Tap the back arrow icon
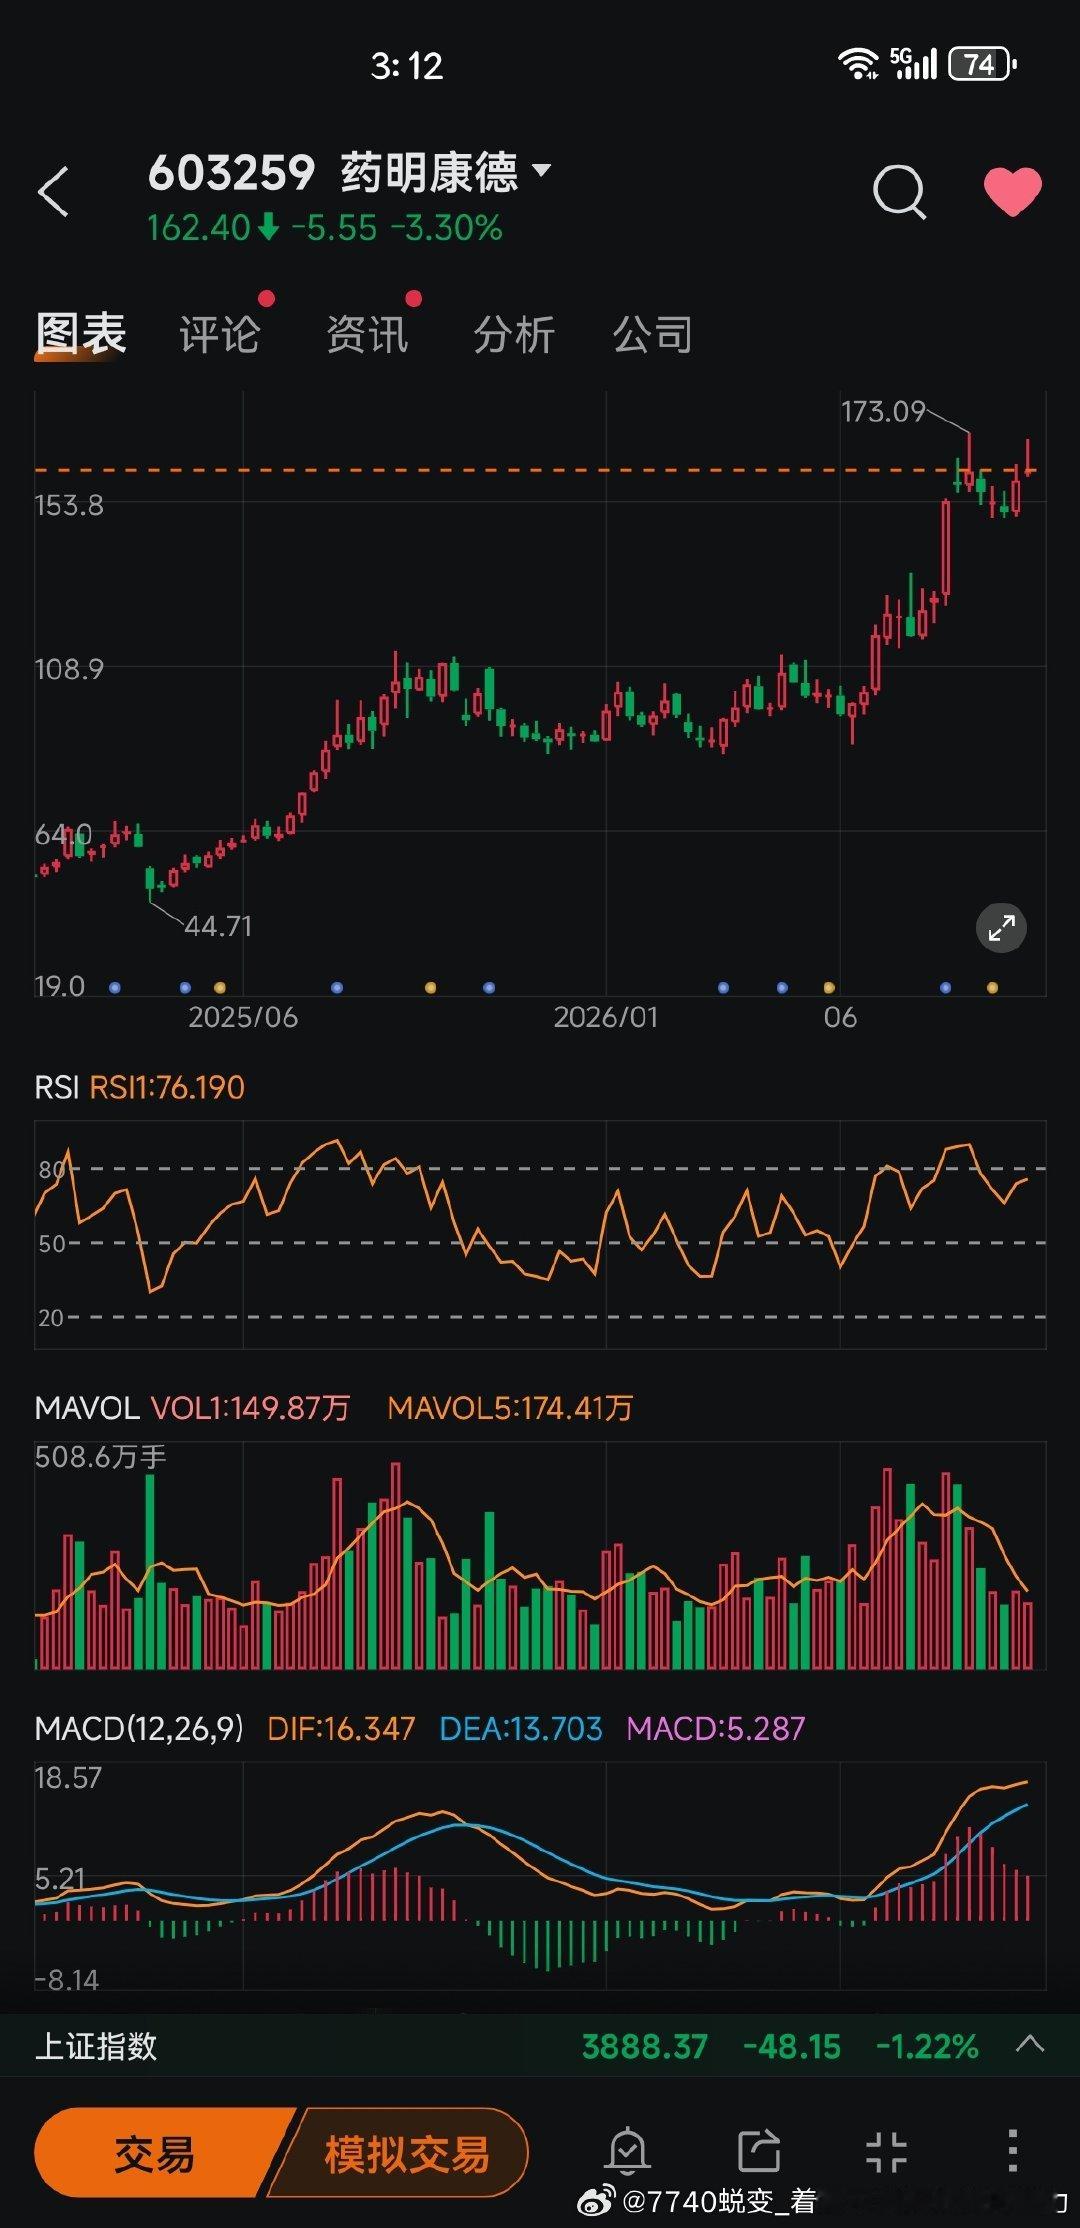 54,192
